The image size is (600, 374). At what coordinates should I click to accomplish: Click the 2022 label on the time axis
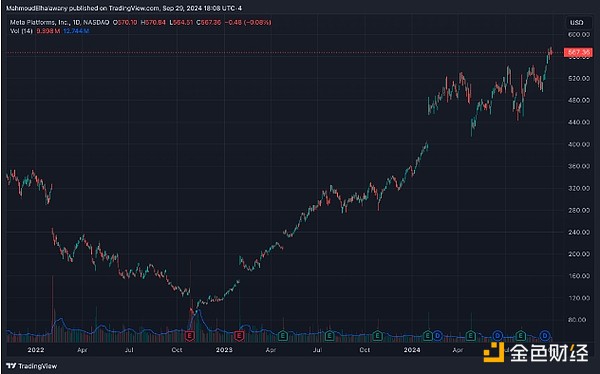click(36, 350)
